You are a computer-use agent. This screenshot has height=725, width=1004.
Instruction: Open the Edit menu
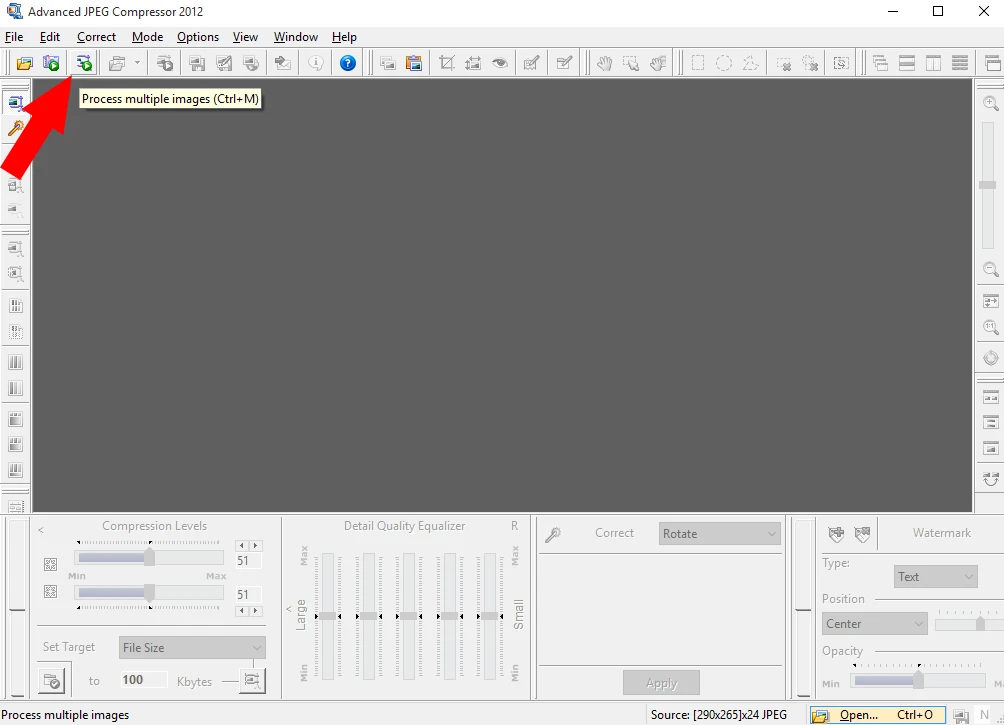[x=50, y=37]
